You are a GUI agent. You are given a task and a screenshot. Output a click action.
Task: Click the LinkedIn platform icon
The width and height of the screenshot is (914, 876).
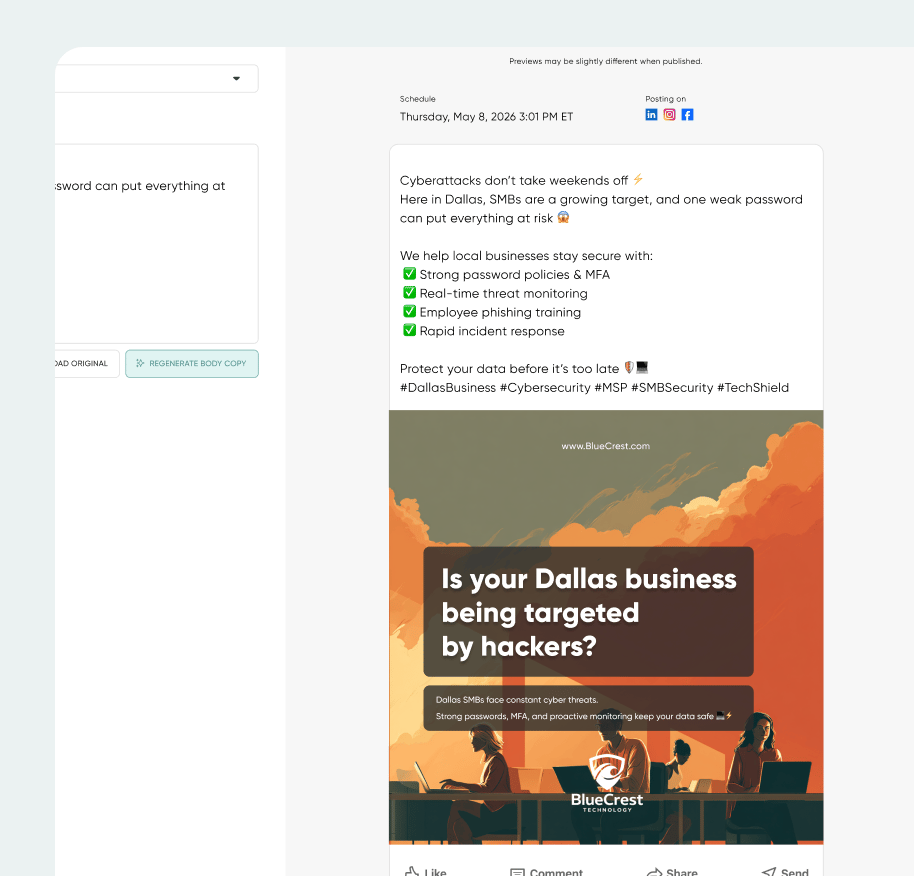pos(651,115)
